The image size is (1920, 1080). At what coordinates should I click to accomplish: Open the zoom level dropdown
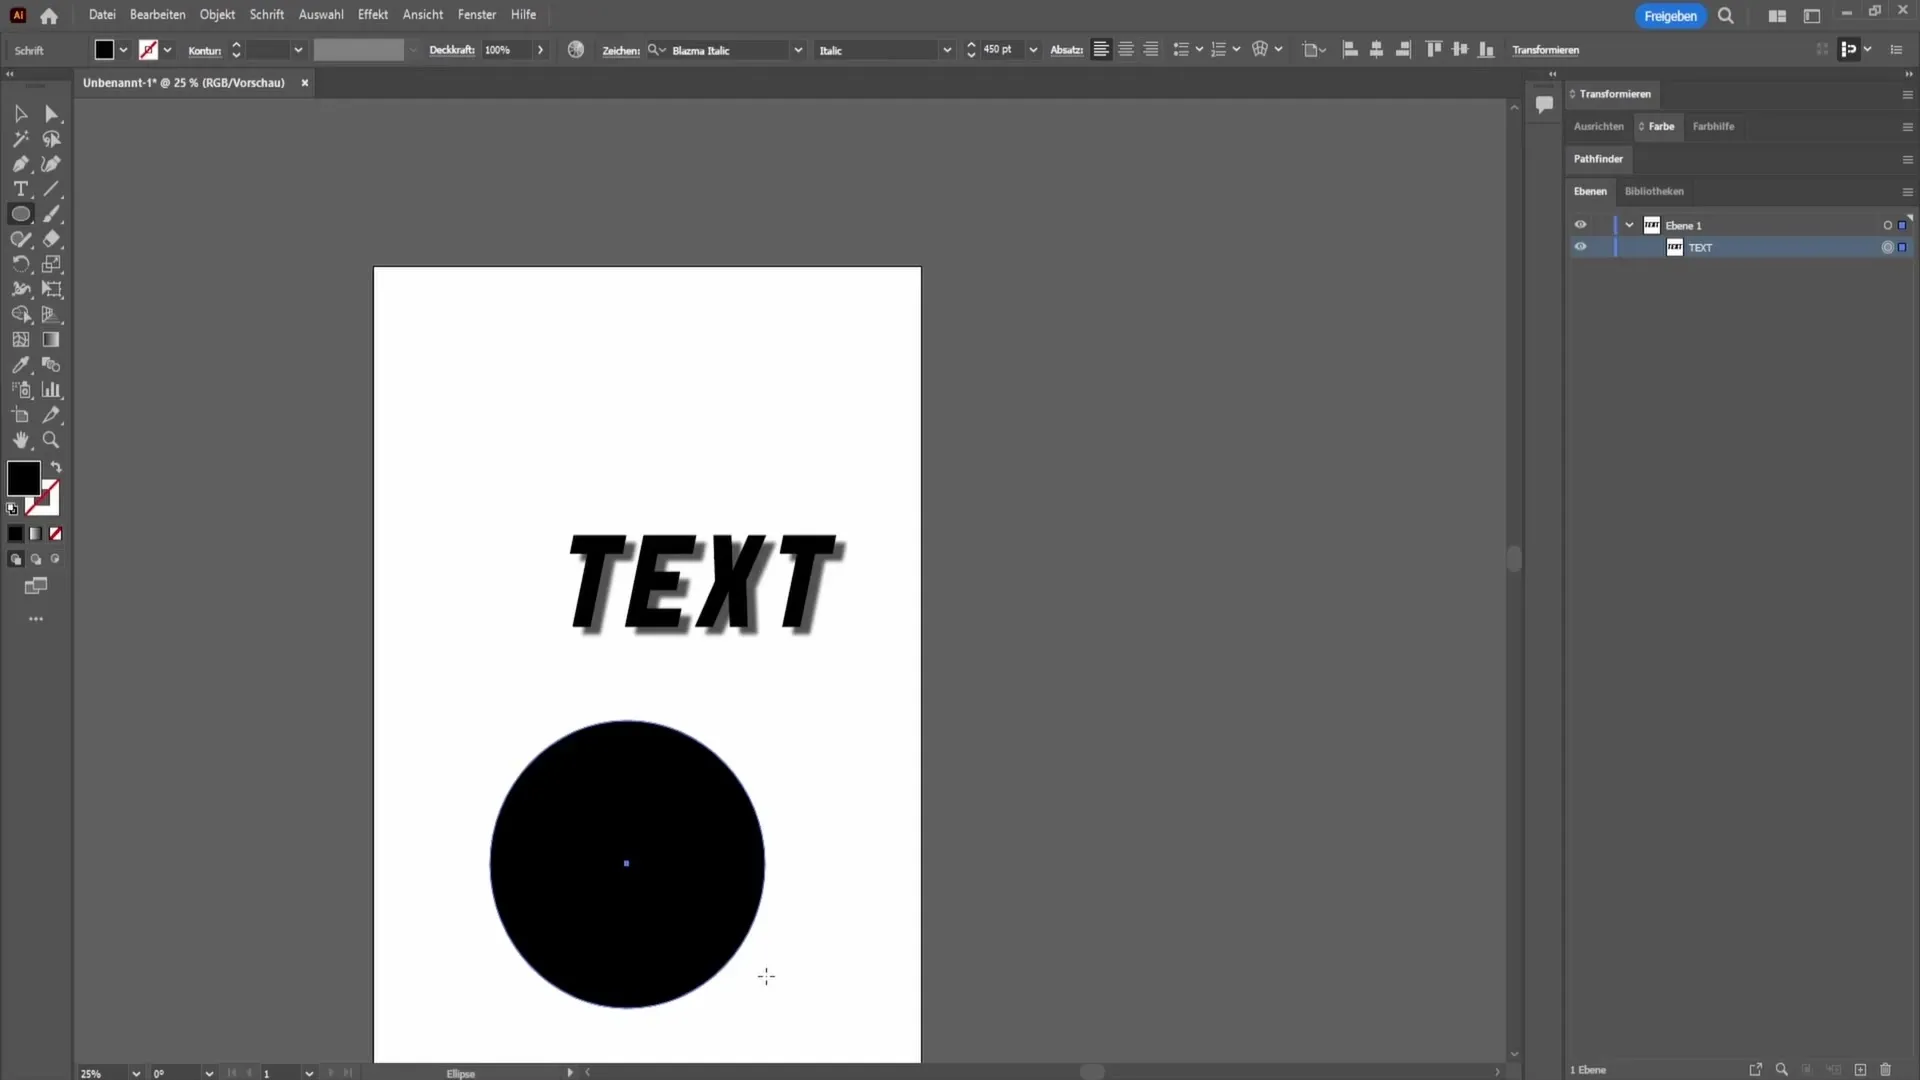[136, 1073]
